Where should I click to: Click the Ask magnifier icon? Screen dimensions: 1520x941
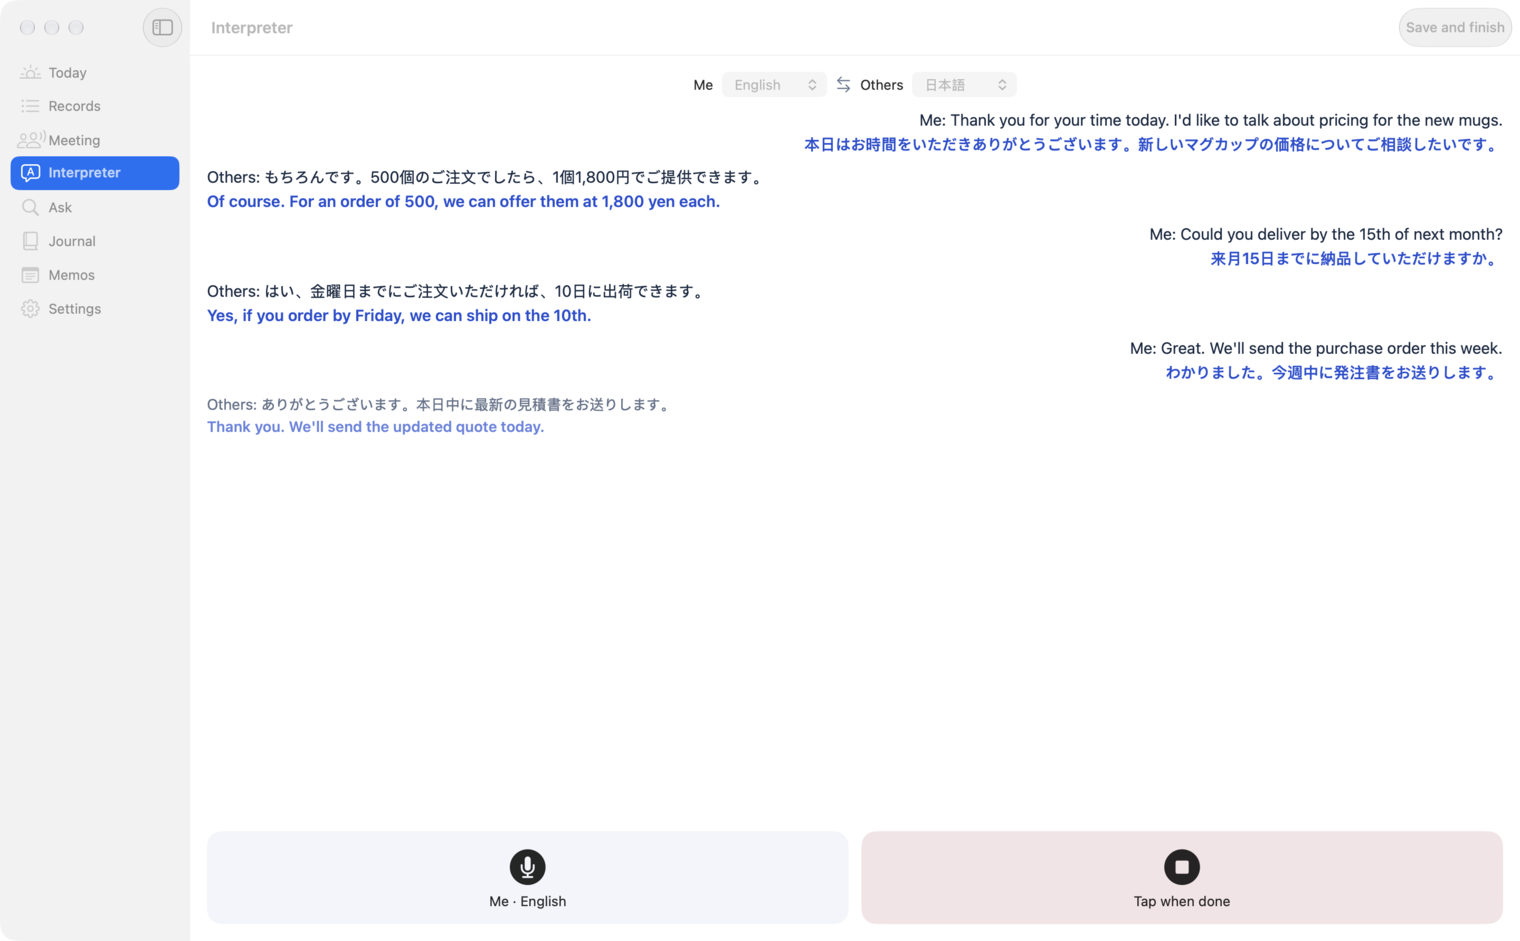[x=30, y=207]
